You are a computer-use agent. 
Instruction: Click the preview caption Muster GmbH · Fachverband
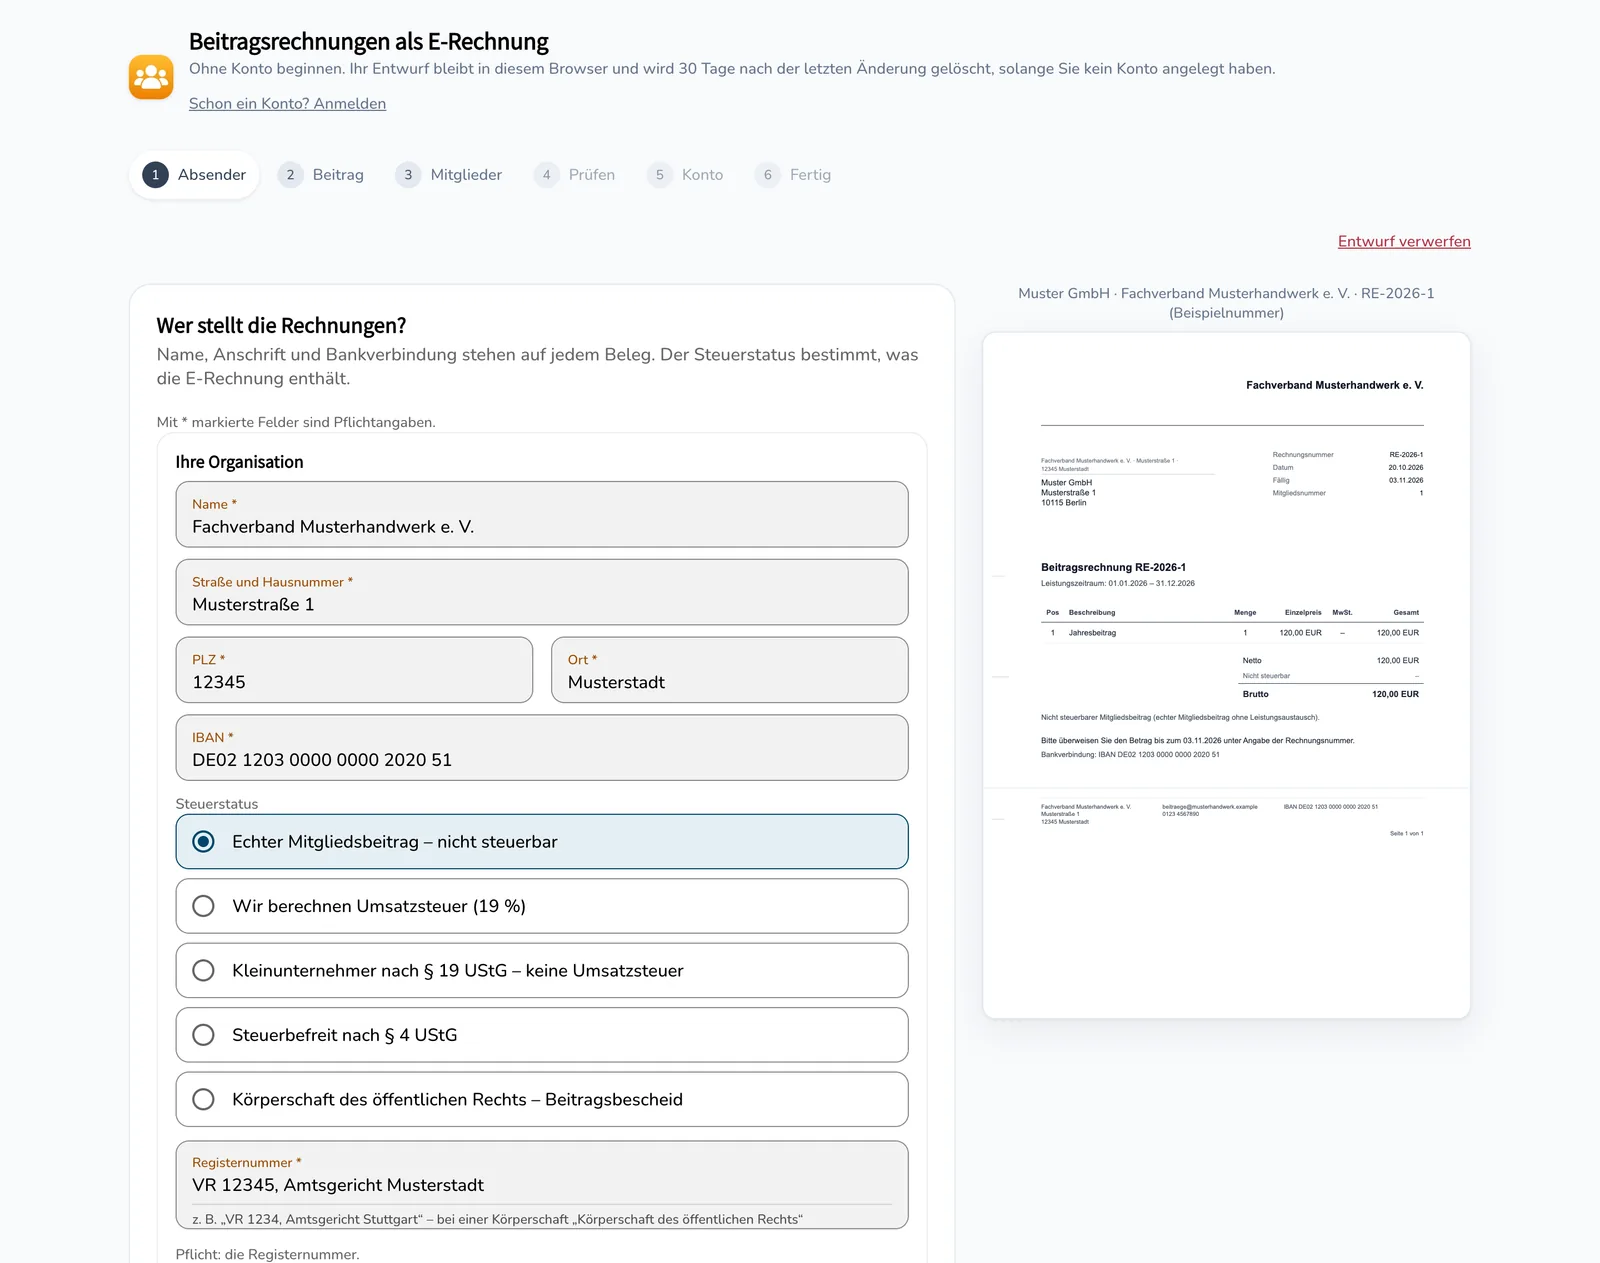(1226, 303)
